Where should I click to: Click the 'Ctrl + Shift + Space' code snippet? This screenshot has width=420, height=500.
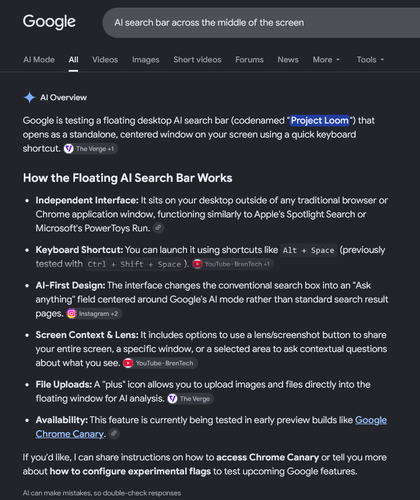tap(134, 264)
